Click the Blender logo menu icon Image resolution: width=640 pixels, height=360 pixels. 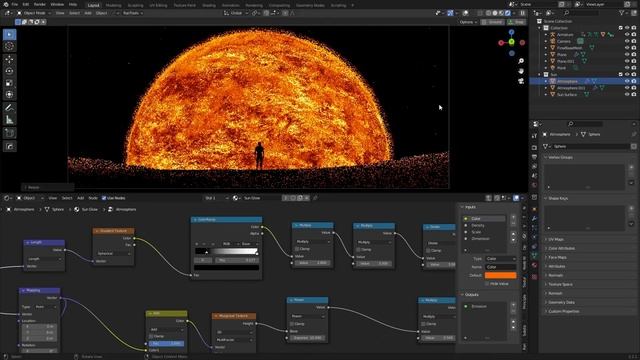(5, 4)
